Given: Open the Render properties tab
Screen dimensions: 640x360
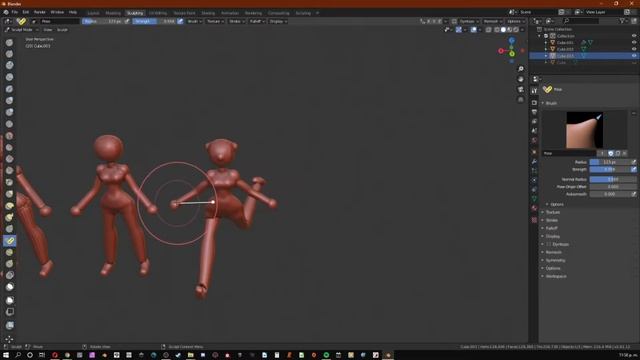Looking at the screenshot, I should pyautogui.click(x=534, y=103).
